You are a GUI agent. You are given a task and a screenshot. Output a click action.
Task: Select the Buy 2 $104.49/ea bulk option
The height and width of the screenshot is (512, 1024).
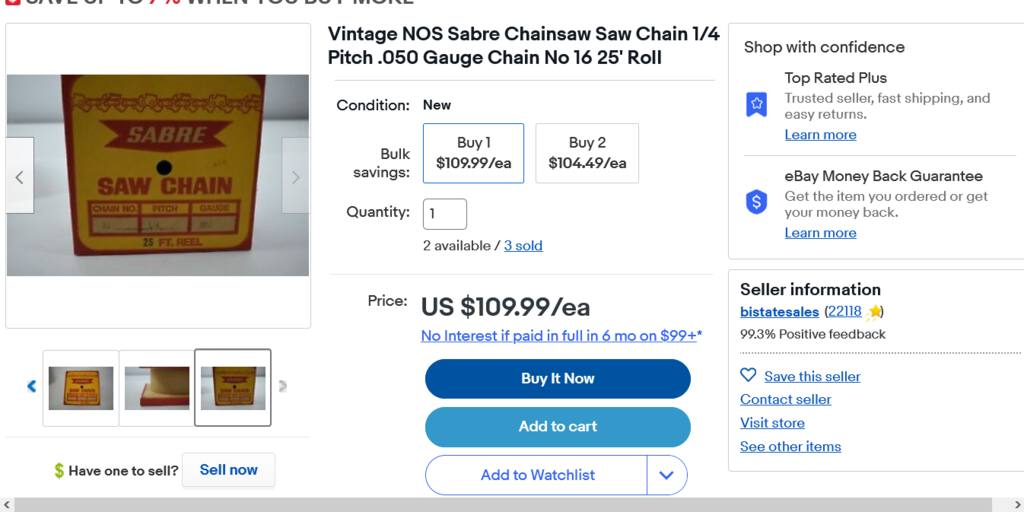click(x=587, y=153)
